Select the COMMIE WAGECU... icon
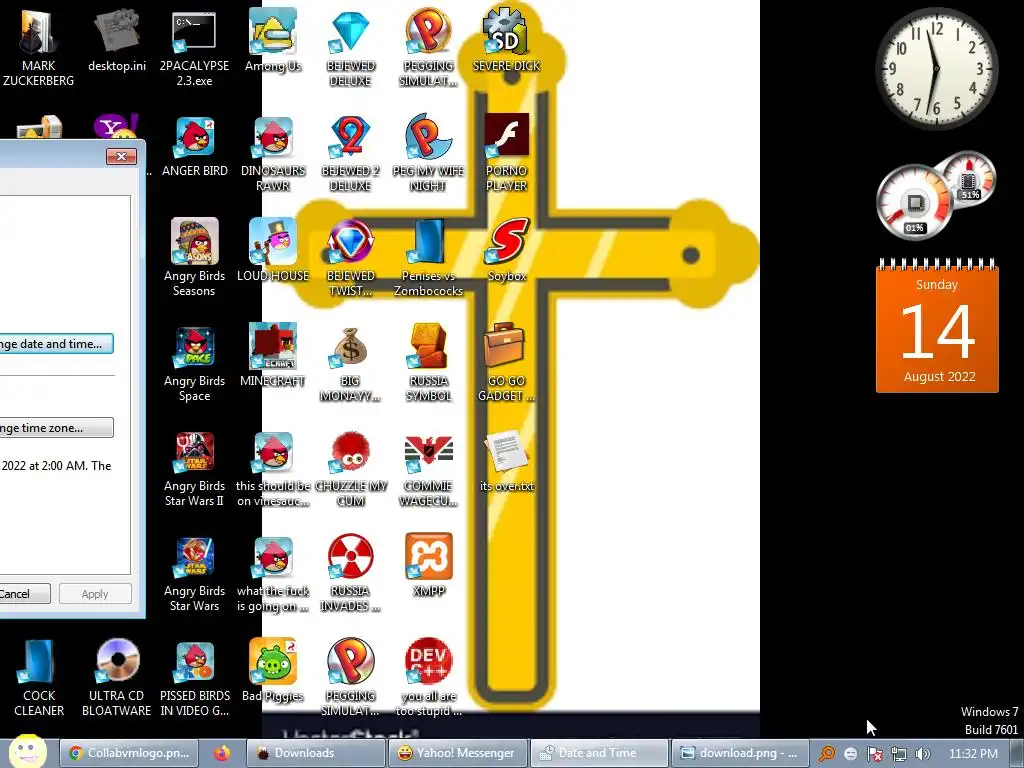 (x=428, y=469)
